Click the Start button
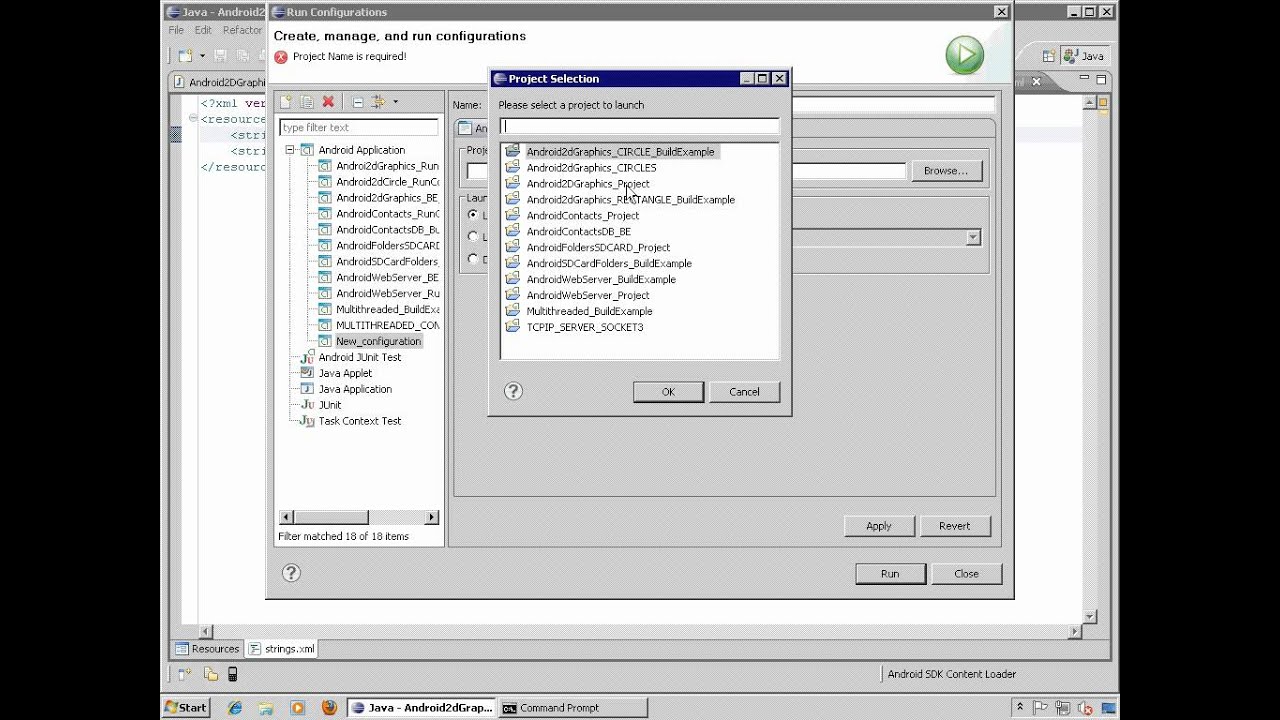Screen dimensions: 1280x720 [186, 707]
